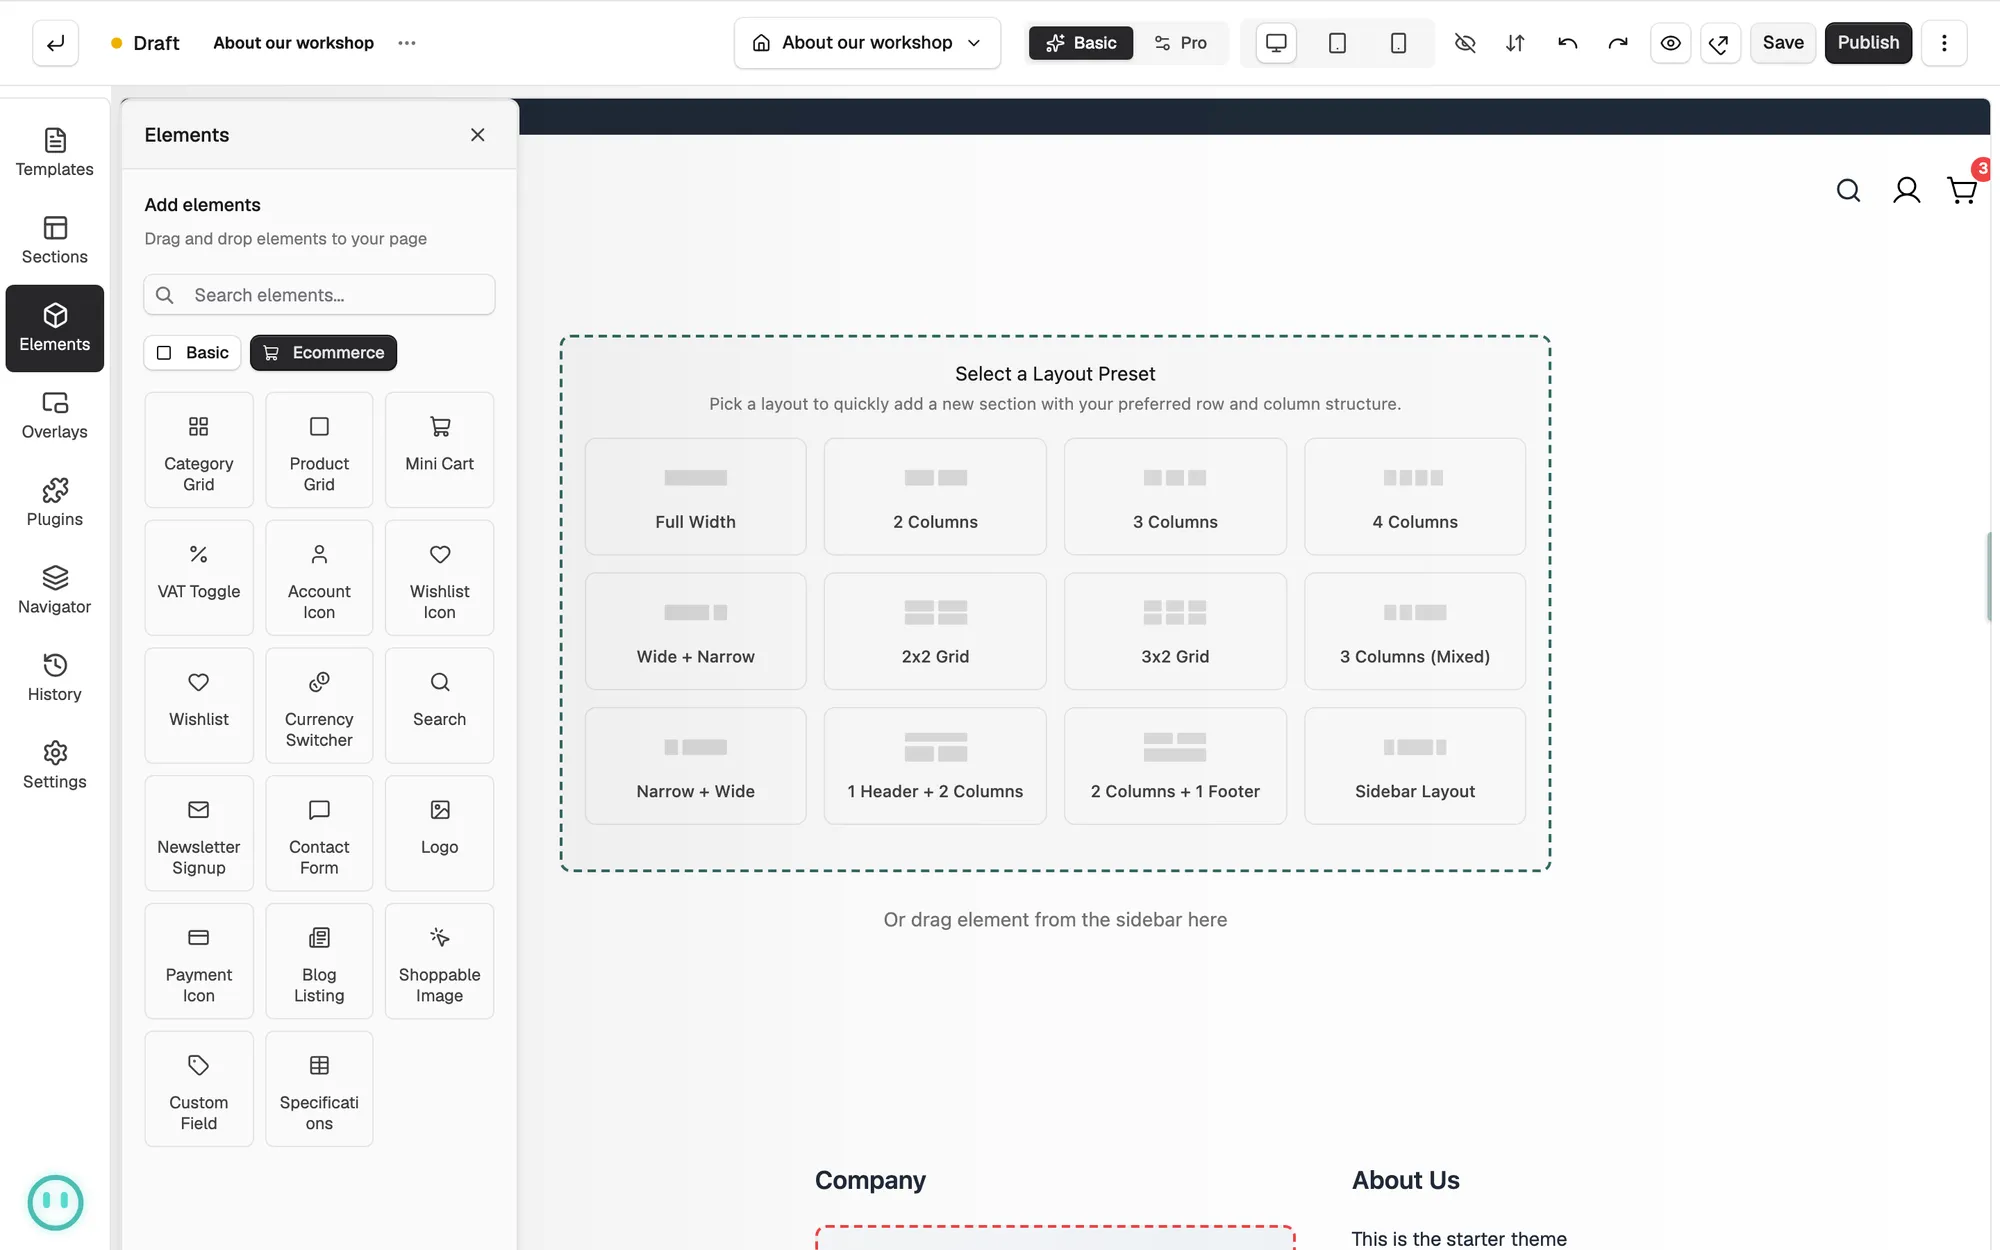Close the Elements panel
Image resolution: width=2000 pixels, height=1250 pixels.
[477, 135]
